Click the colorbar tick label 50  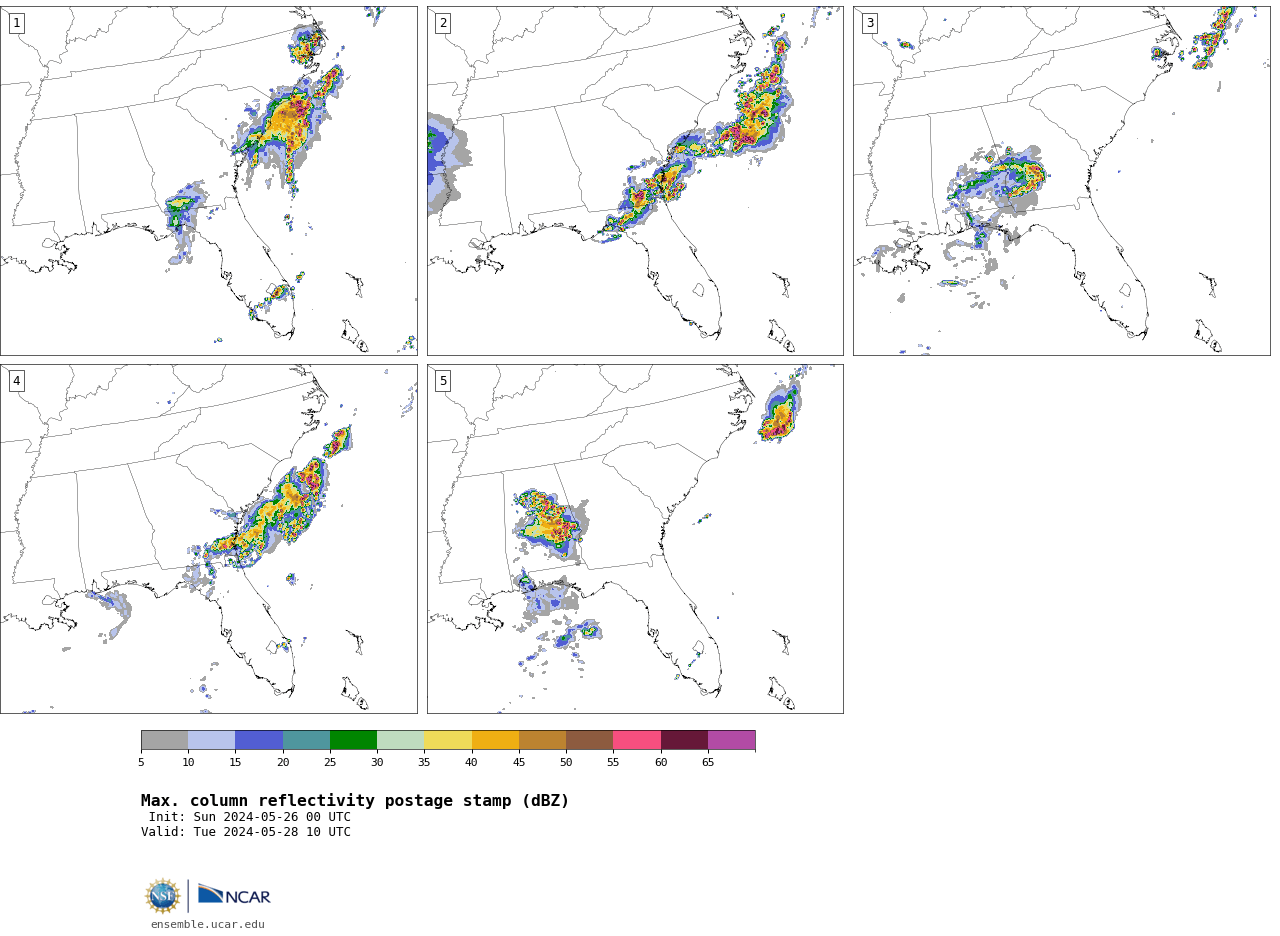(566, 763)
